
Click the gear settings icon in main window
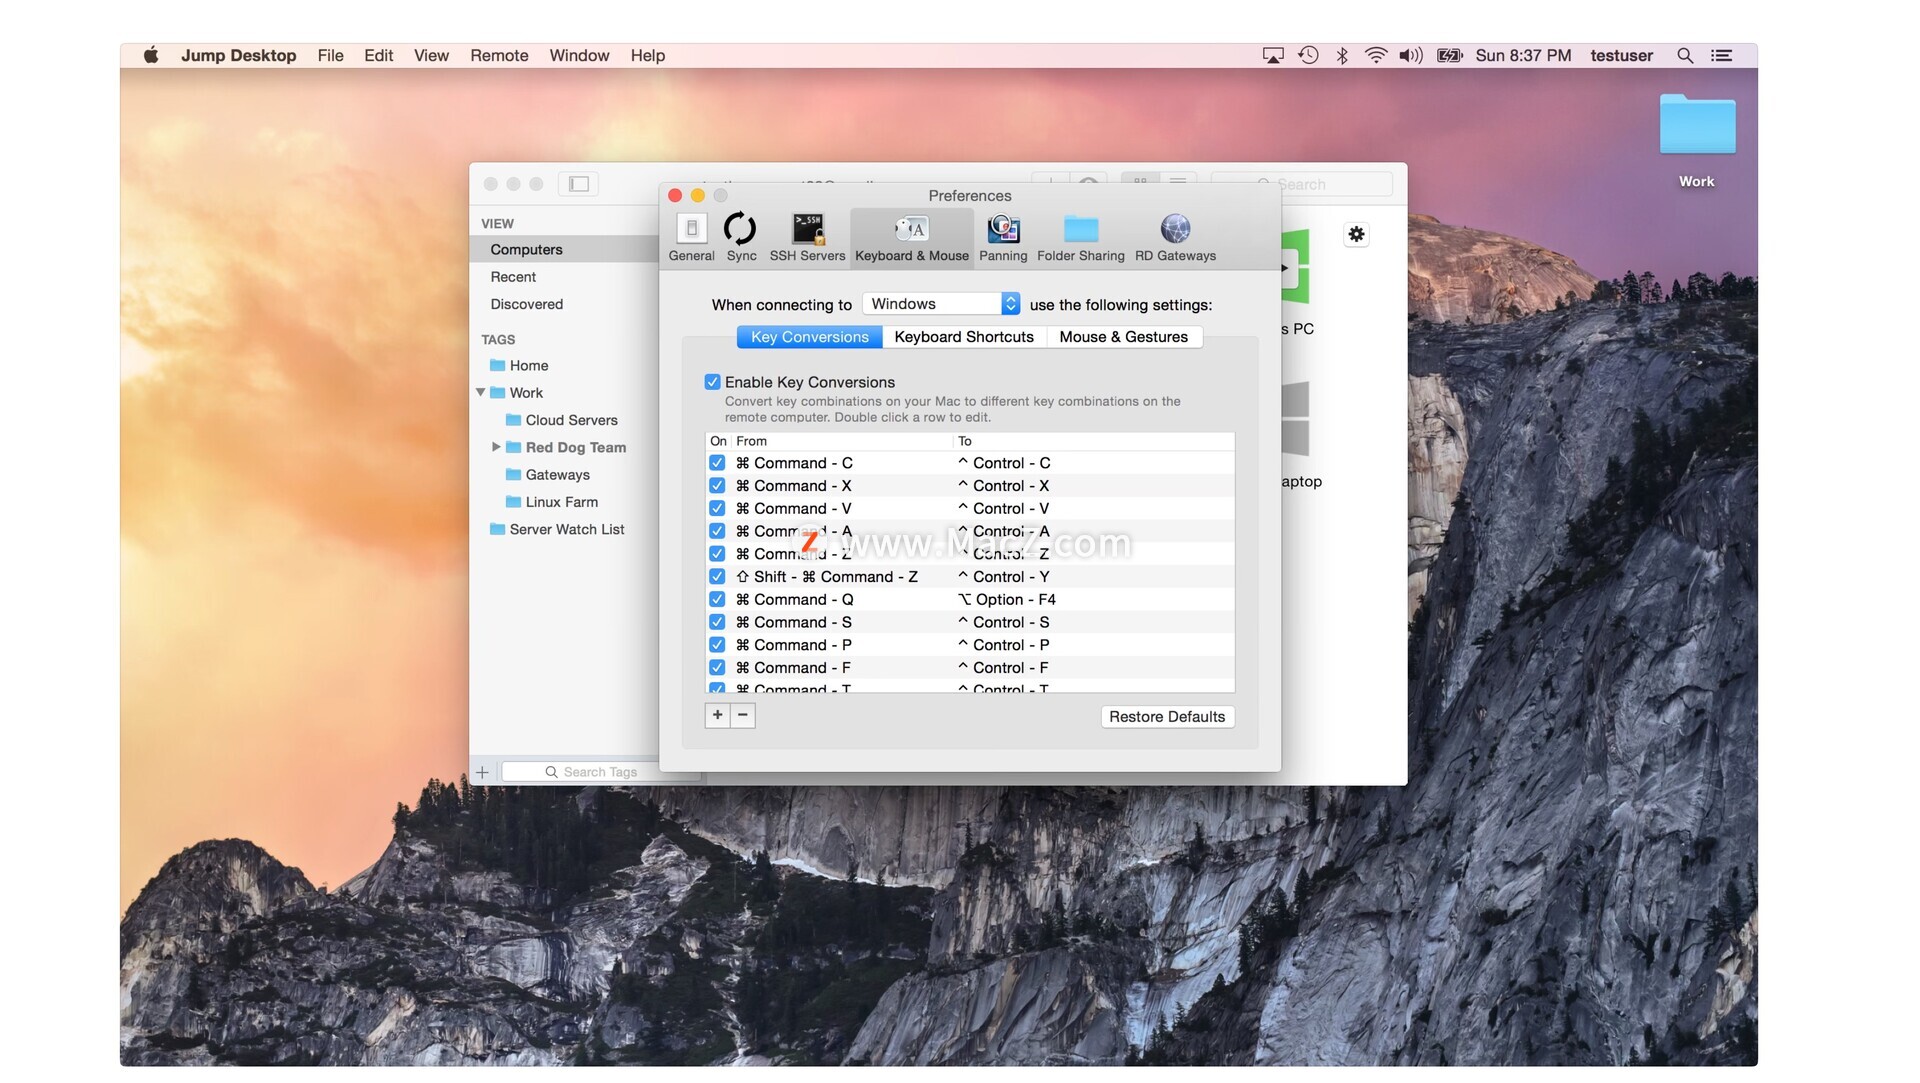[x=1356, y=234]
